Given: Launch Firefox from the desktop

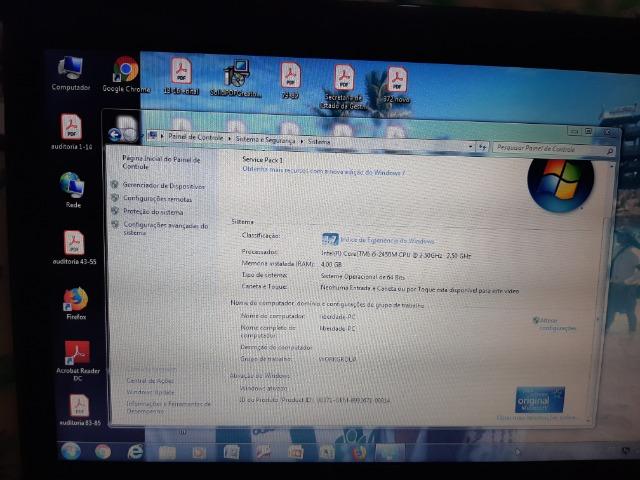Looking at the screenshot, I should click(x=76, y=304).
